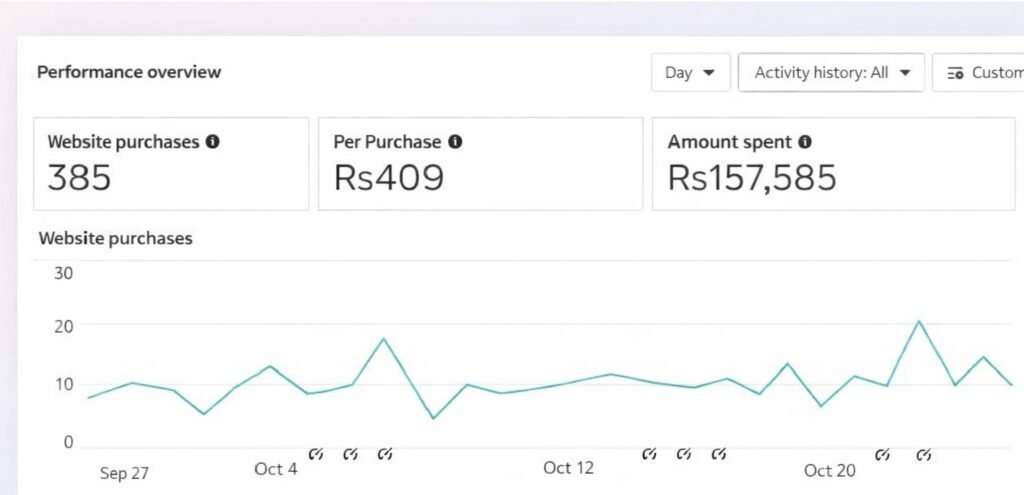Select the Website purchases 385 metric card
Viewport: 1024px width, 495px height.
[171, 164]
